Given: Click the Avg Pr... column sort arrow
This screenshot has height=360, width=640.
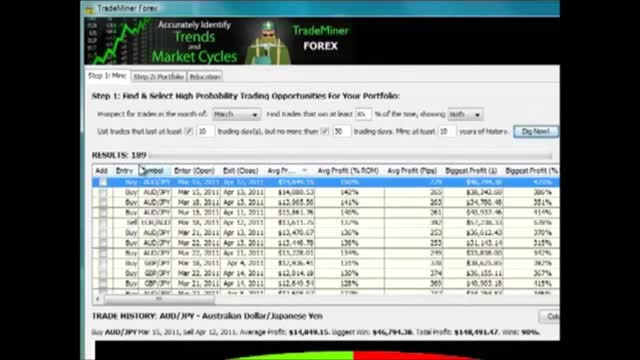Looking at the screenshot, I should point(304,171).
